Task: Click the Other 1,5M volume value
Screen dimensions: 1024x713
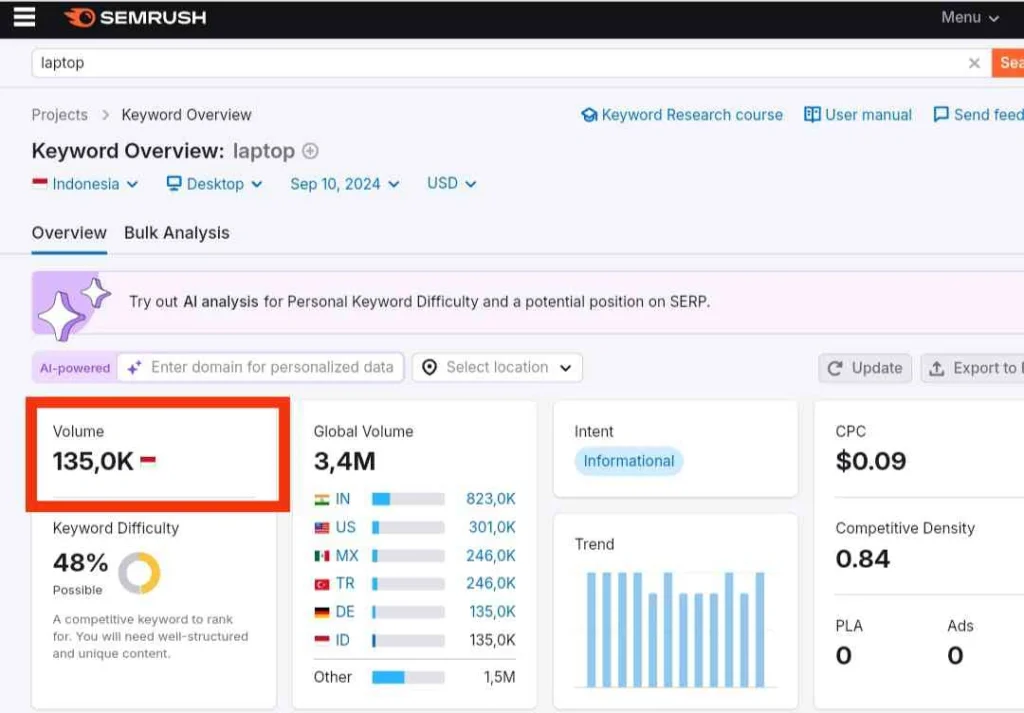Action: 499,677
